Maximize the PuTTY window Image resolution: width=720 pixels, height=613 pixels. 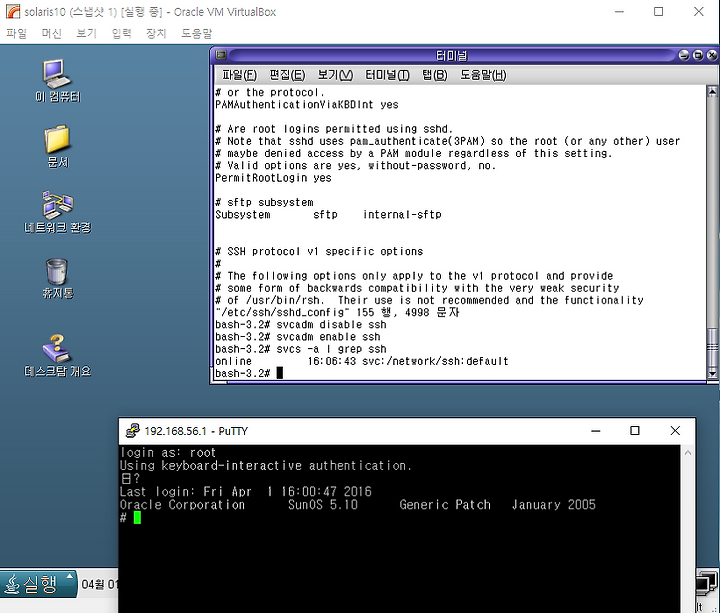[x=635, y=431]
